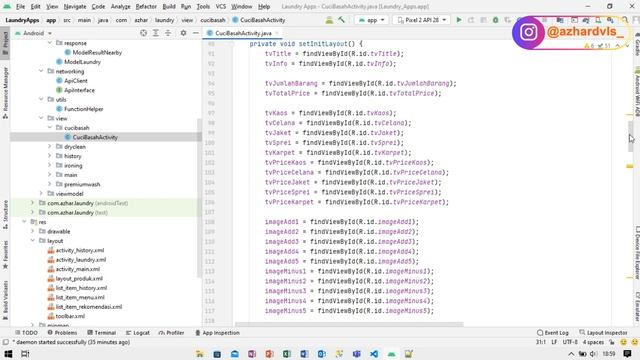Open the App Inspection tool window

click(x=217, y=333)
